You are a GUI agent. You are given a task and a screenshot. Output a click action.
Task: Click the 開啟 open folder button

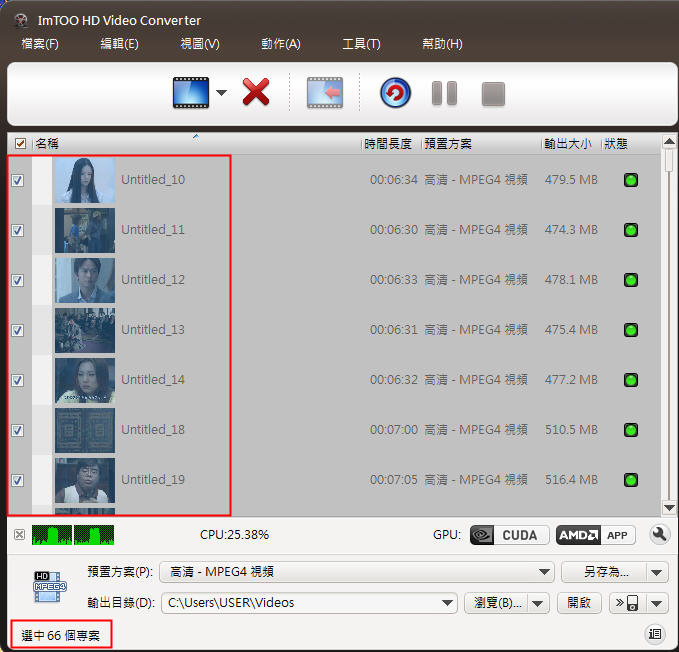pos(579,603)
